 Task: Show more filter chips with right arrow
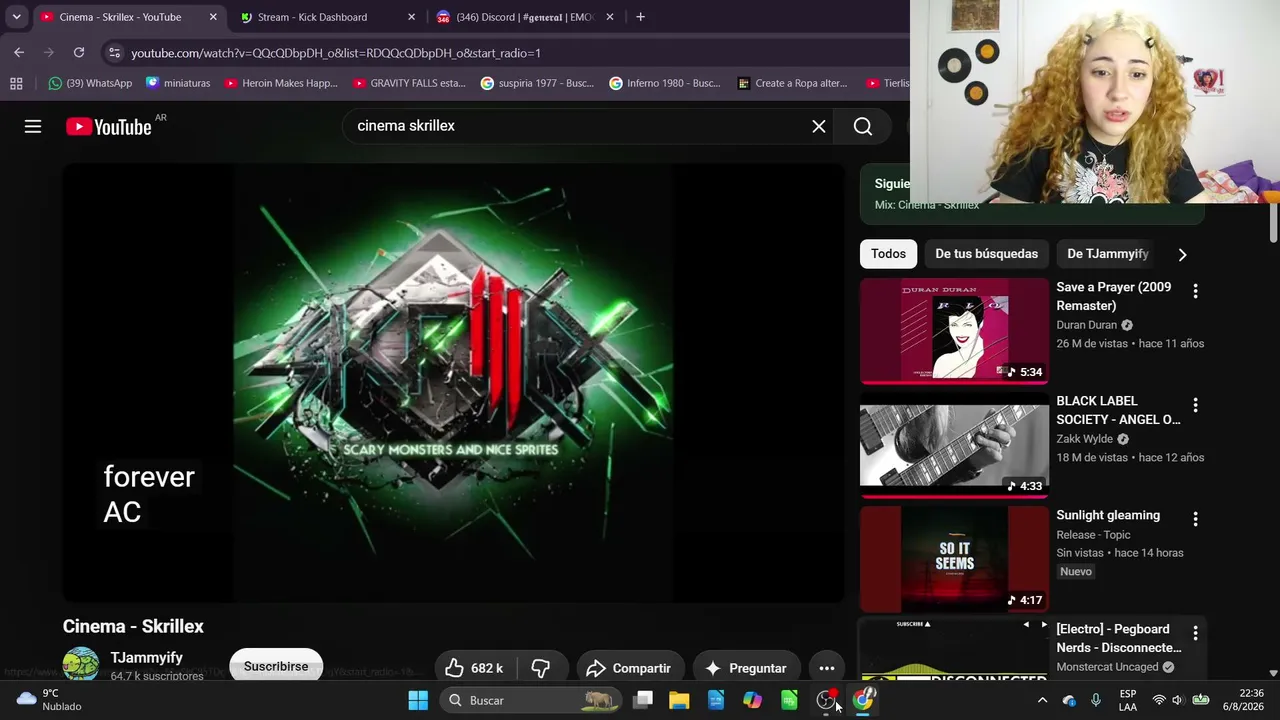pyautogui.click(x=1182, y=254)
